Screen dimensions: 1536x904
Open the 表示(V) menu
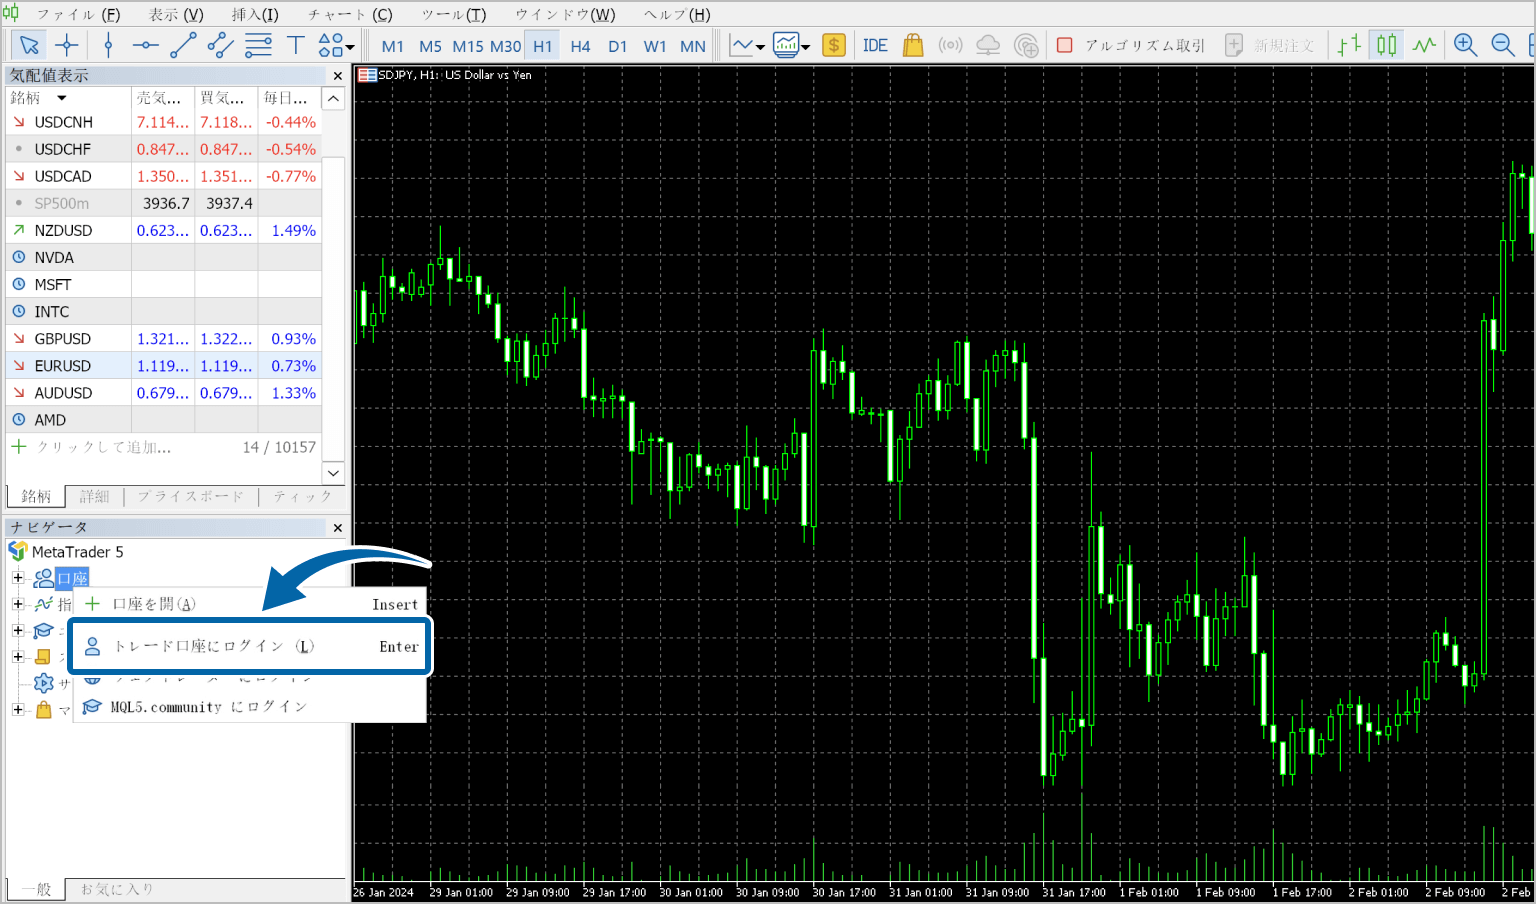point(176,14)
